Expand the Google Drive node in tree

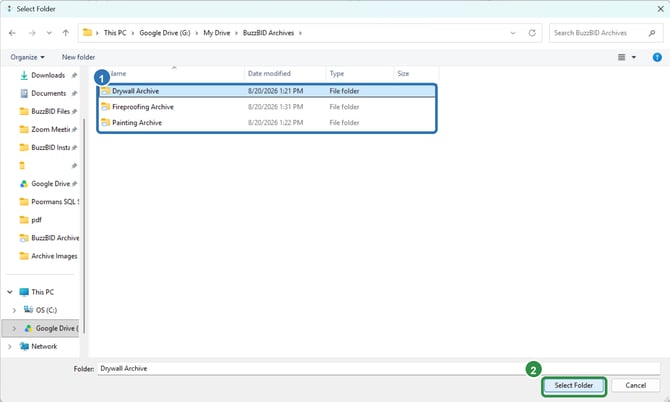click(x=14, y=329)
